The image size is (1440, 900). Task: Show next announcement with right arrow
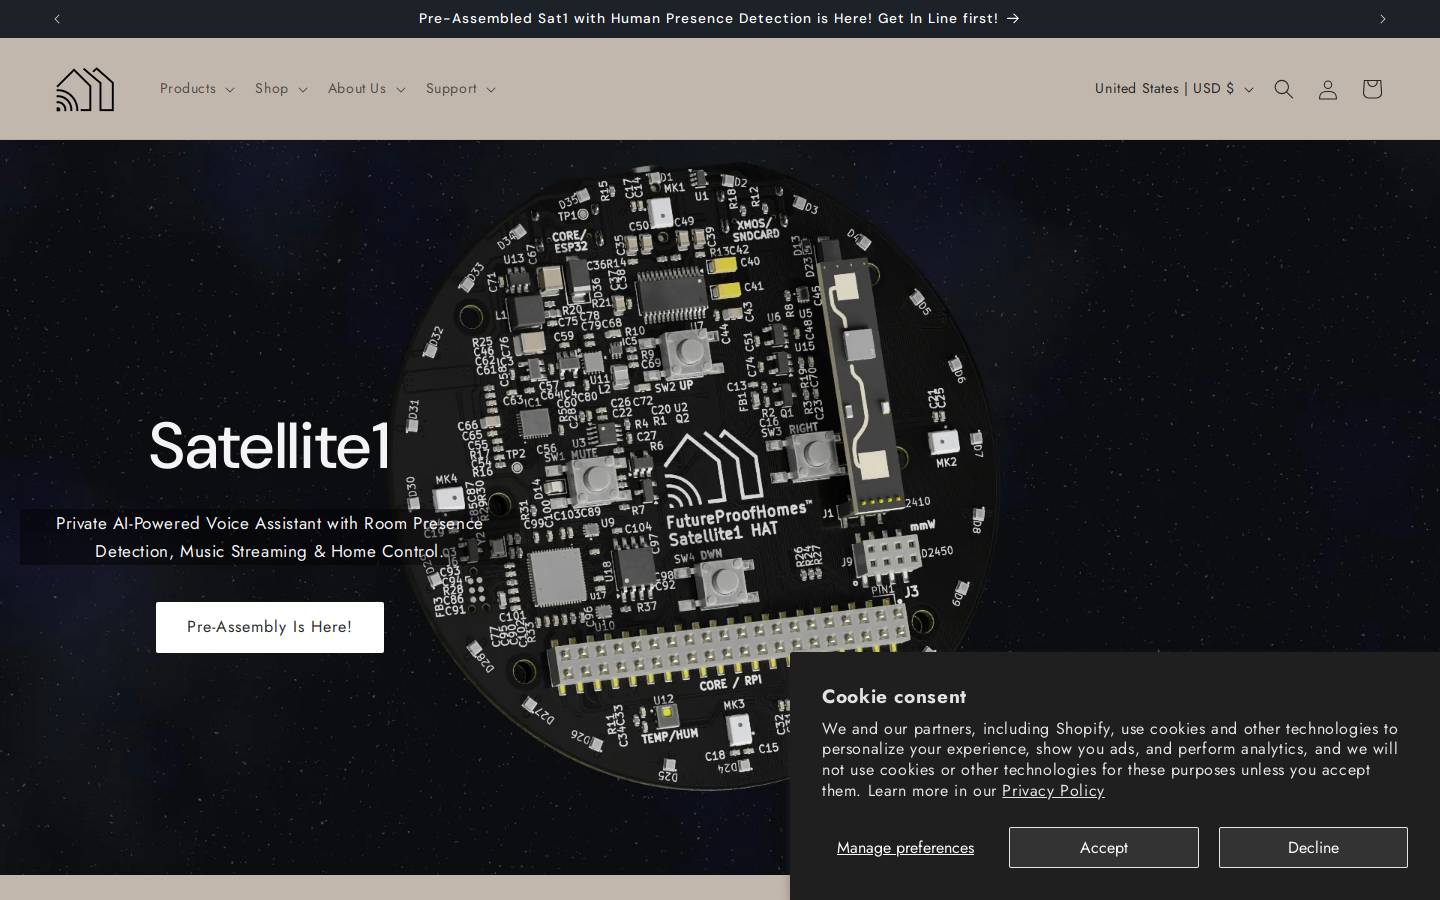click(1383, 19)
